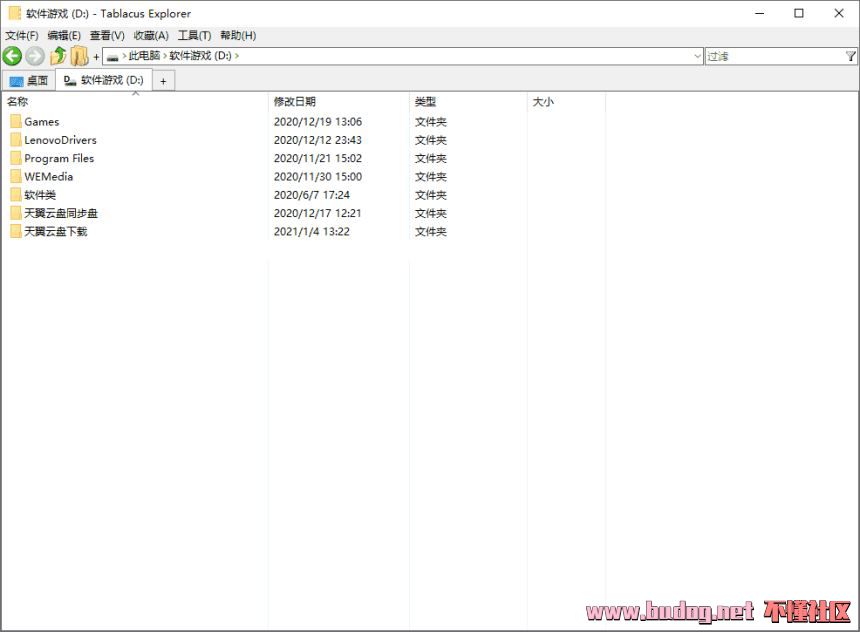Select the Games folder name
Screen dimensions: 860x632
tap(42, 122)
